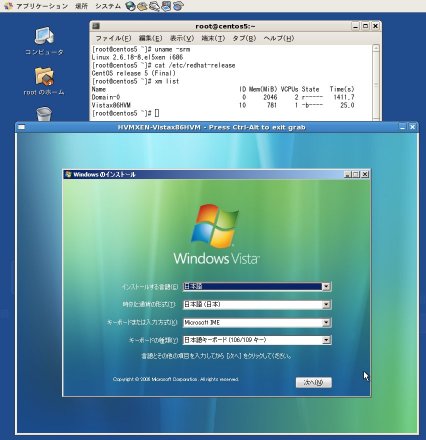Open 端末(T) menu in the terminal

click(x=213, y=38)
